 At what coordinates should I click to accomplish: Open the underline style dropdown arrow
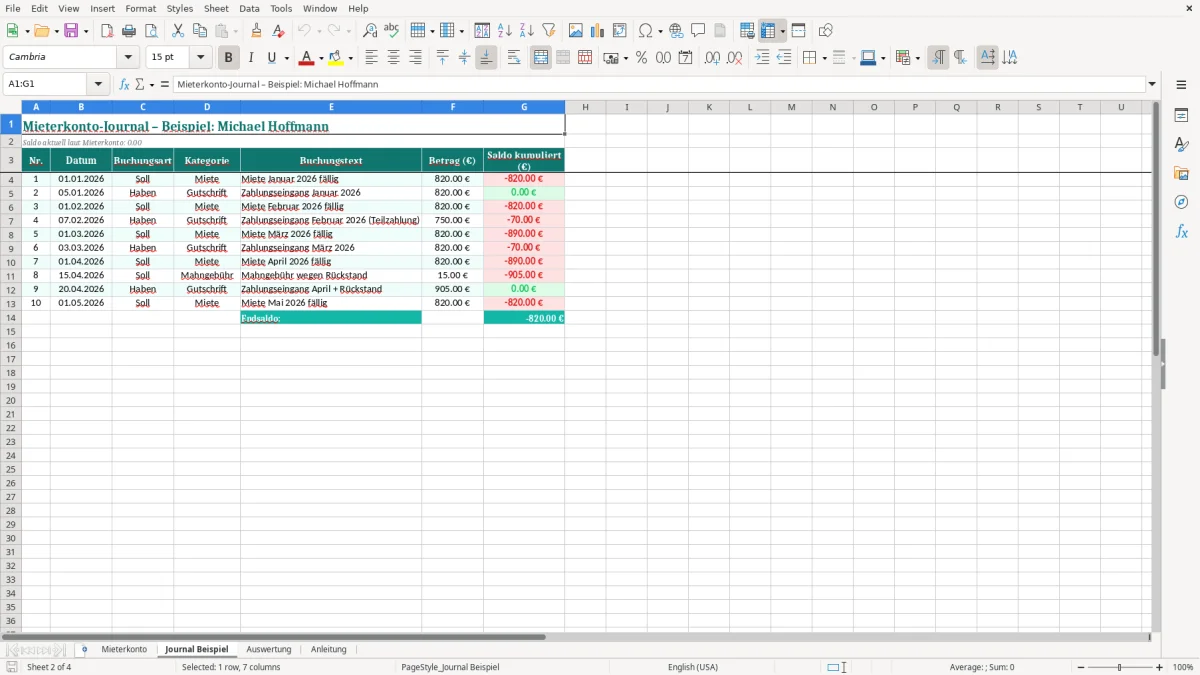coord(286,58)
